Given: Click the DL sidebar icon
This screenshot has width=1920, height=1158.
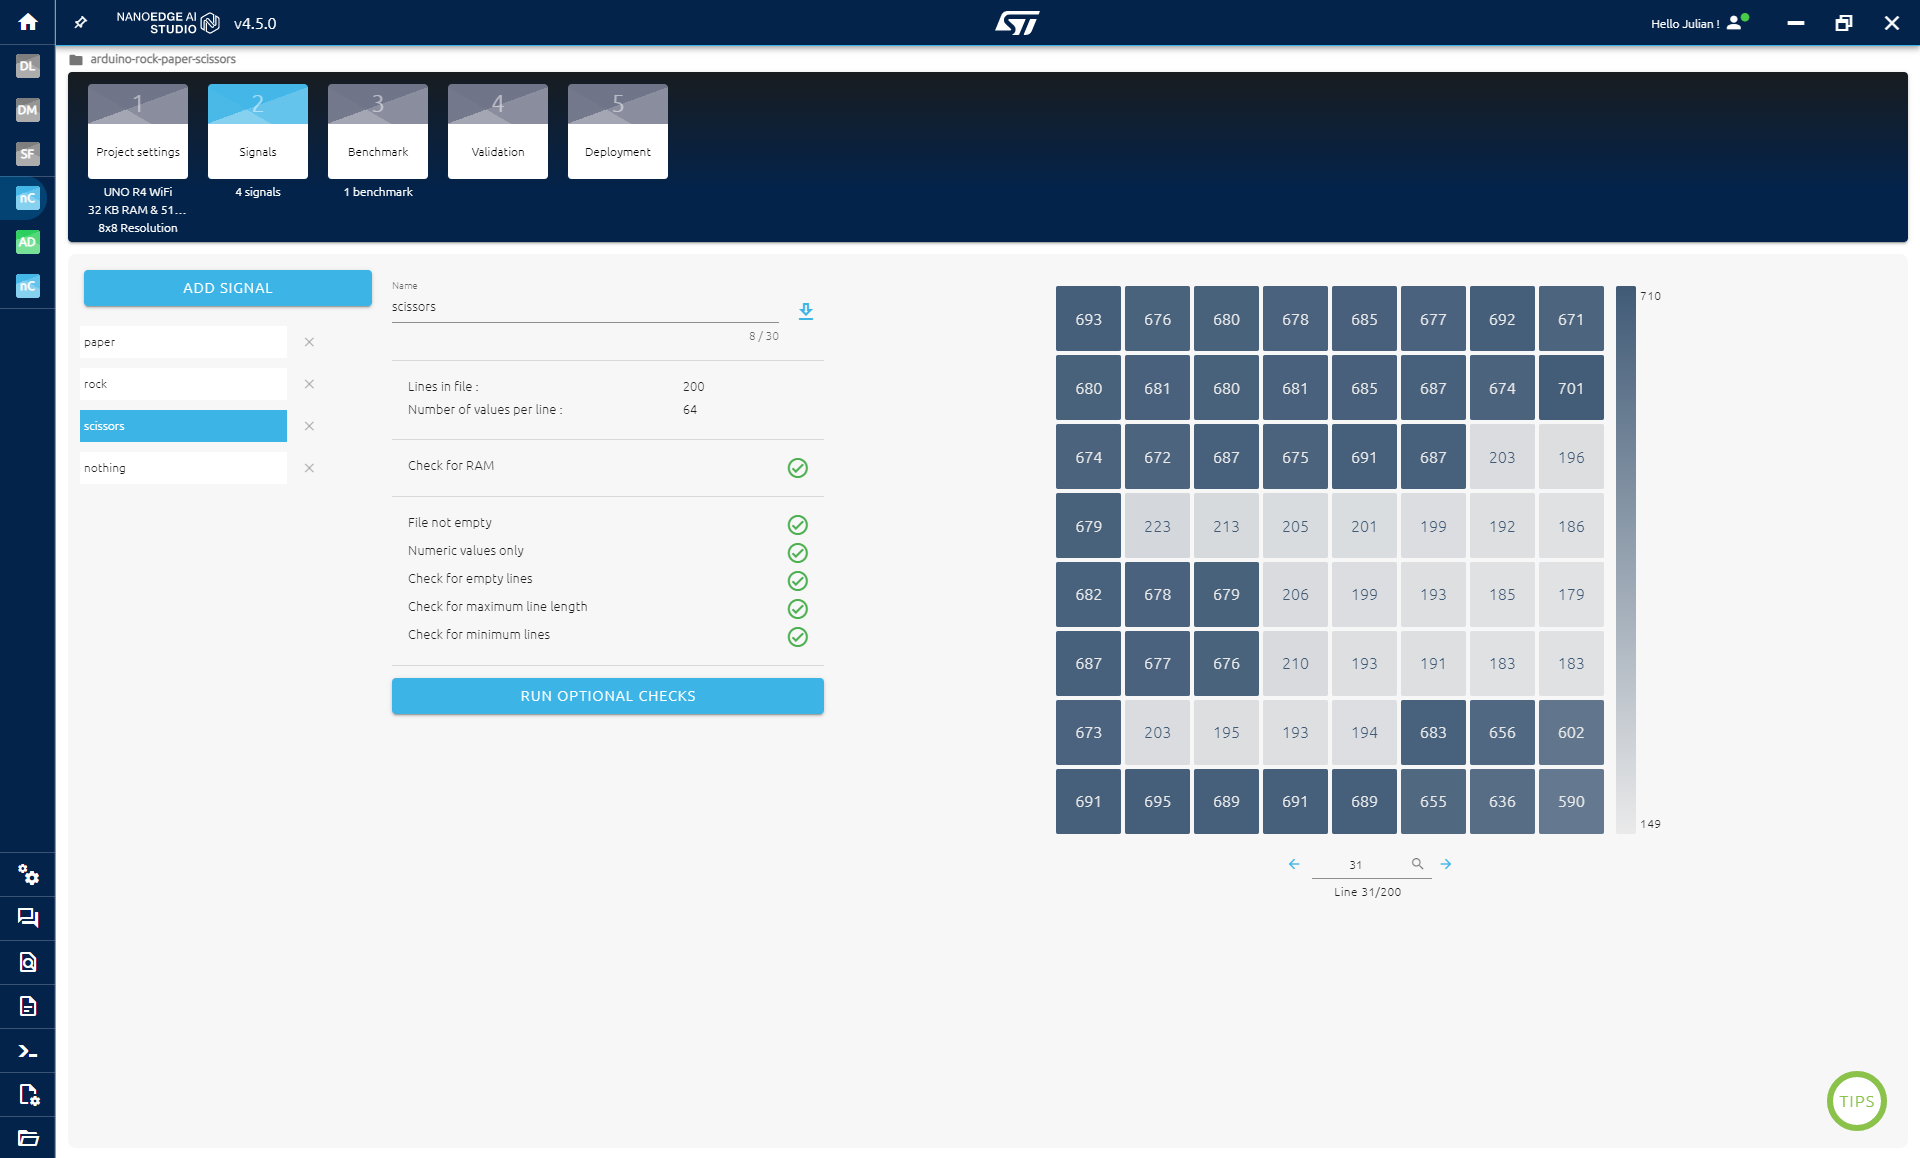Looking at the screenshot, I should (26, 64).
